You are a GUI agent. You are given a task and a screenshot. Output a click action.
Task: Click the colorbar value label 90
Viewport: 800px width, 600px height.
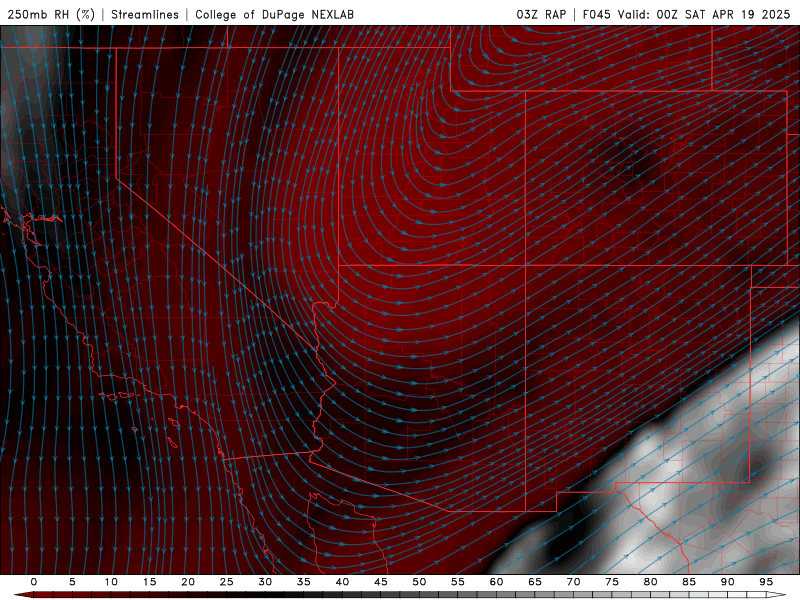click(x=727, y=582)
